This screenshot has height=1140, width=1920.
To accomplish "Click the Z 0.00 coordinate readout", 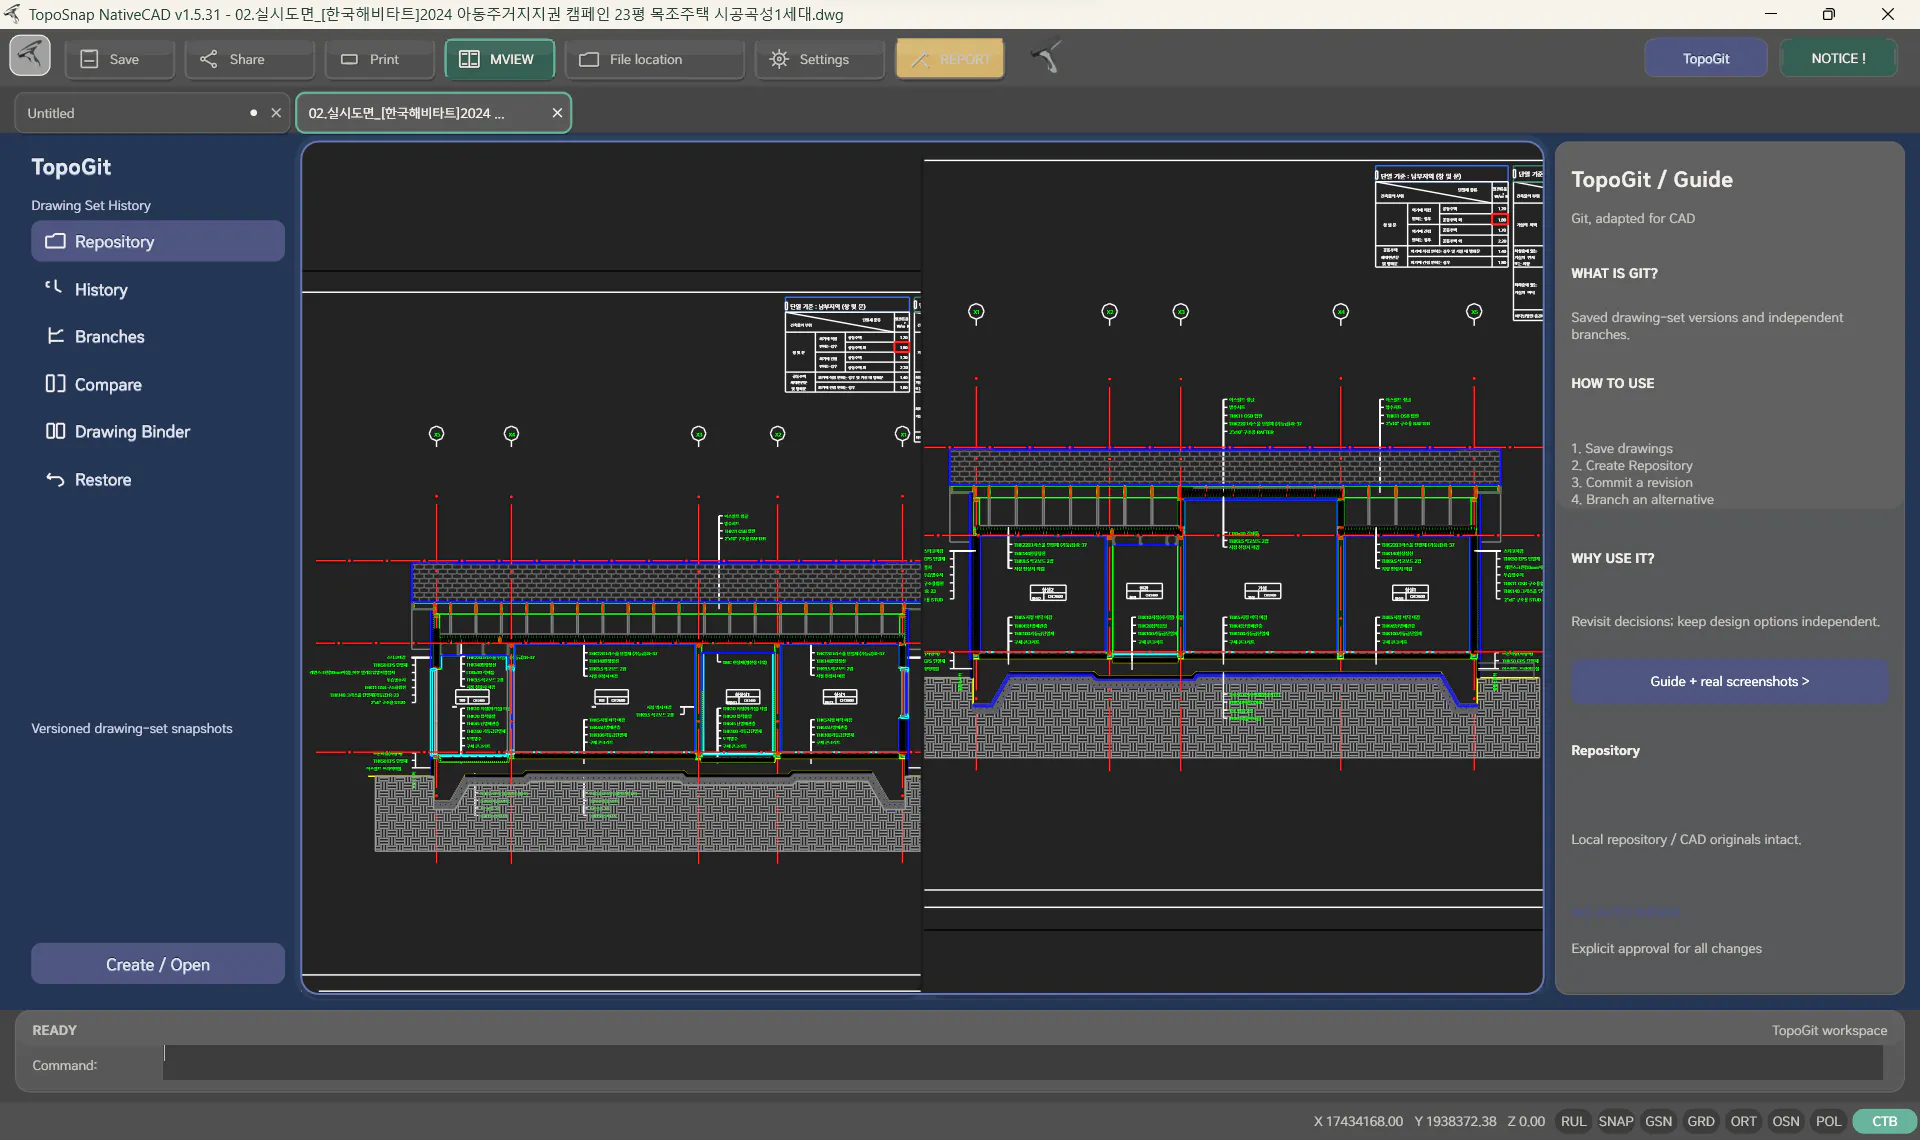I will [x=1526, y=1121].
